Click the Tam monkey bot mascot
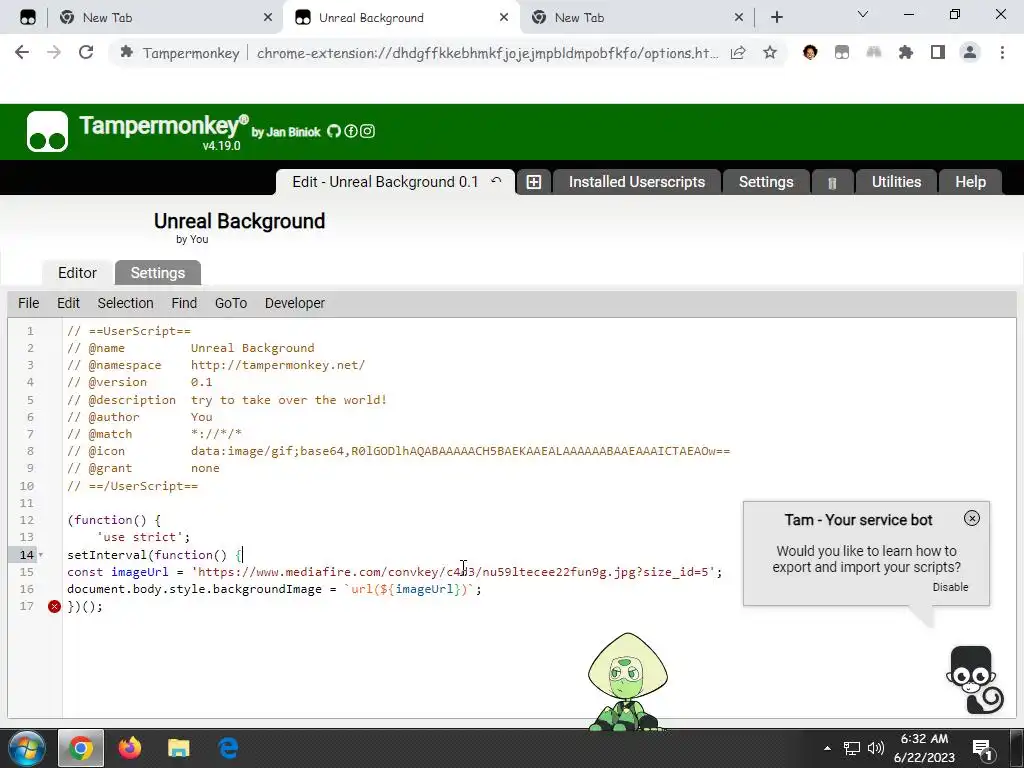 click(974, 680)
